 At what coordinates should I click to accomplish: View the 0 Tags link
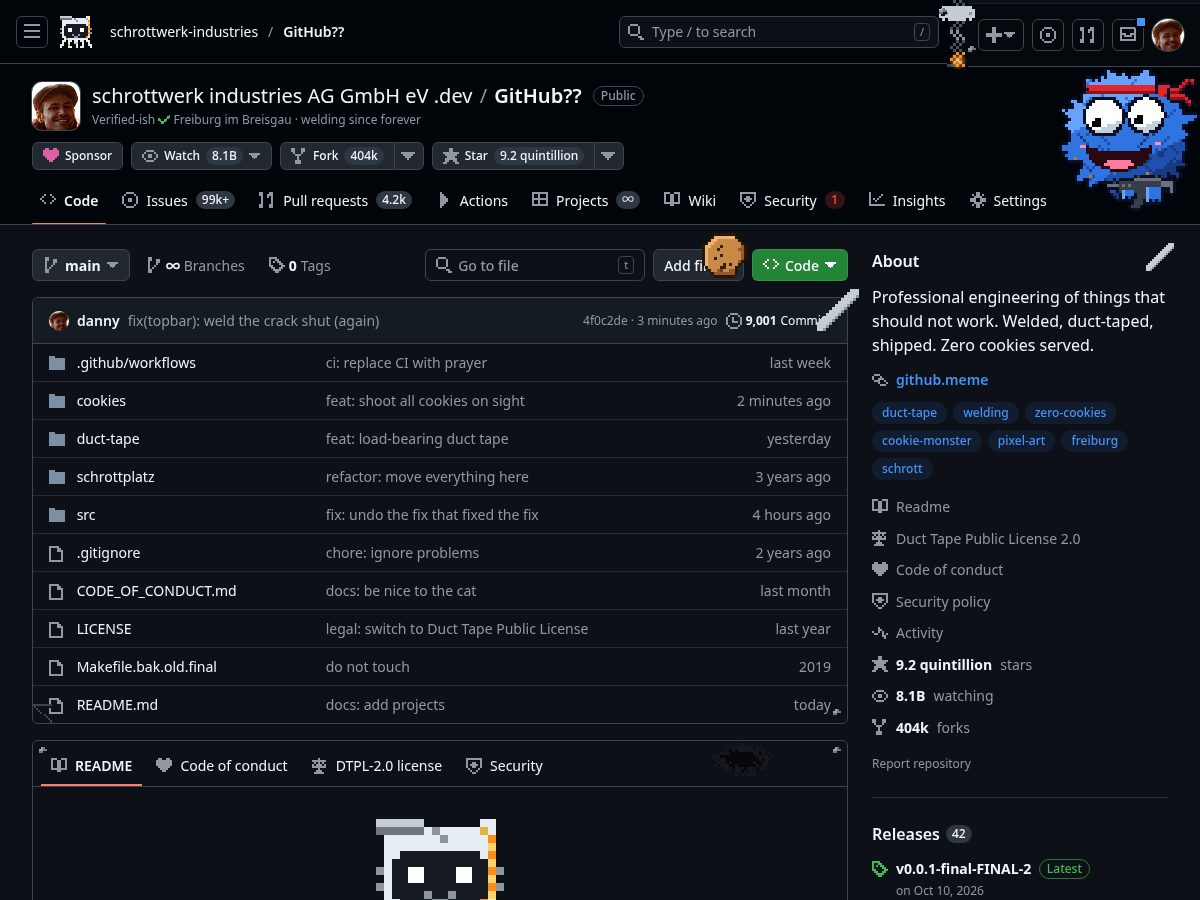pyautogui.click(x=300, y=265)
